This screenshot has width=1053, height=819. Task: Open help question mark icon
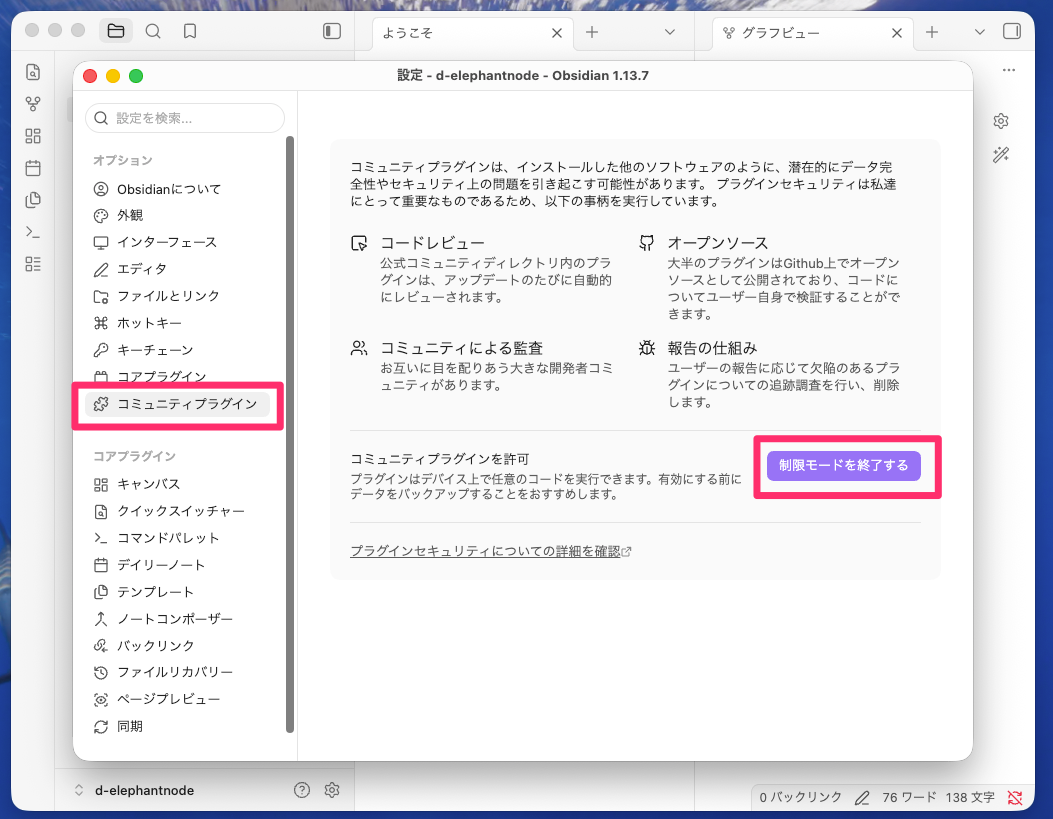coord(302,790)
